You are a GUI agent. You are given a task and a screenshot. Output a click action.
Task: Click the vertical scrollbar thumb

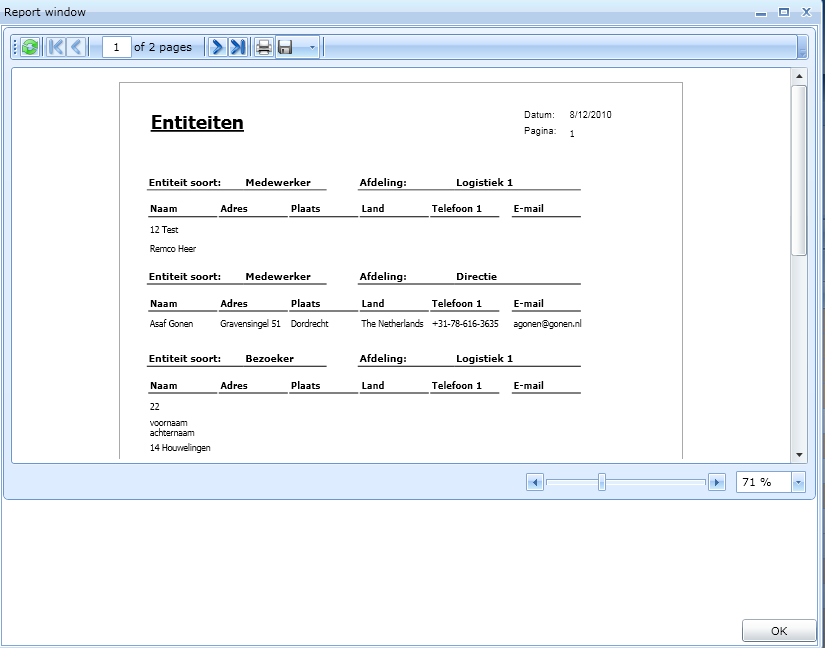(x=799, y=170)
